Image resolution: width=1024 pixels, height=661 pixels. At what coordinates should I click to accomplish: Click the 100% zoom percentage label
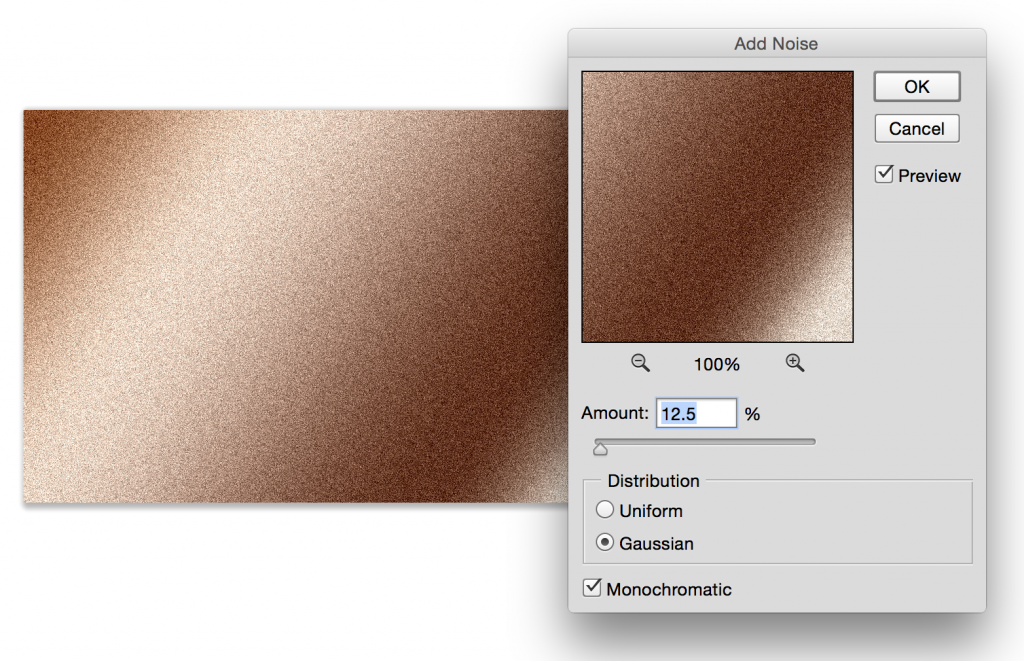(x=716, y=364)
